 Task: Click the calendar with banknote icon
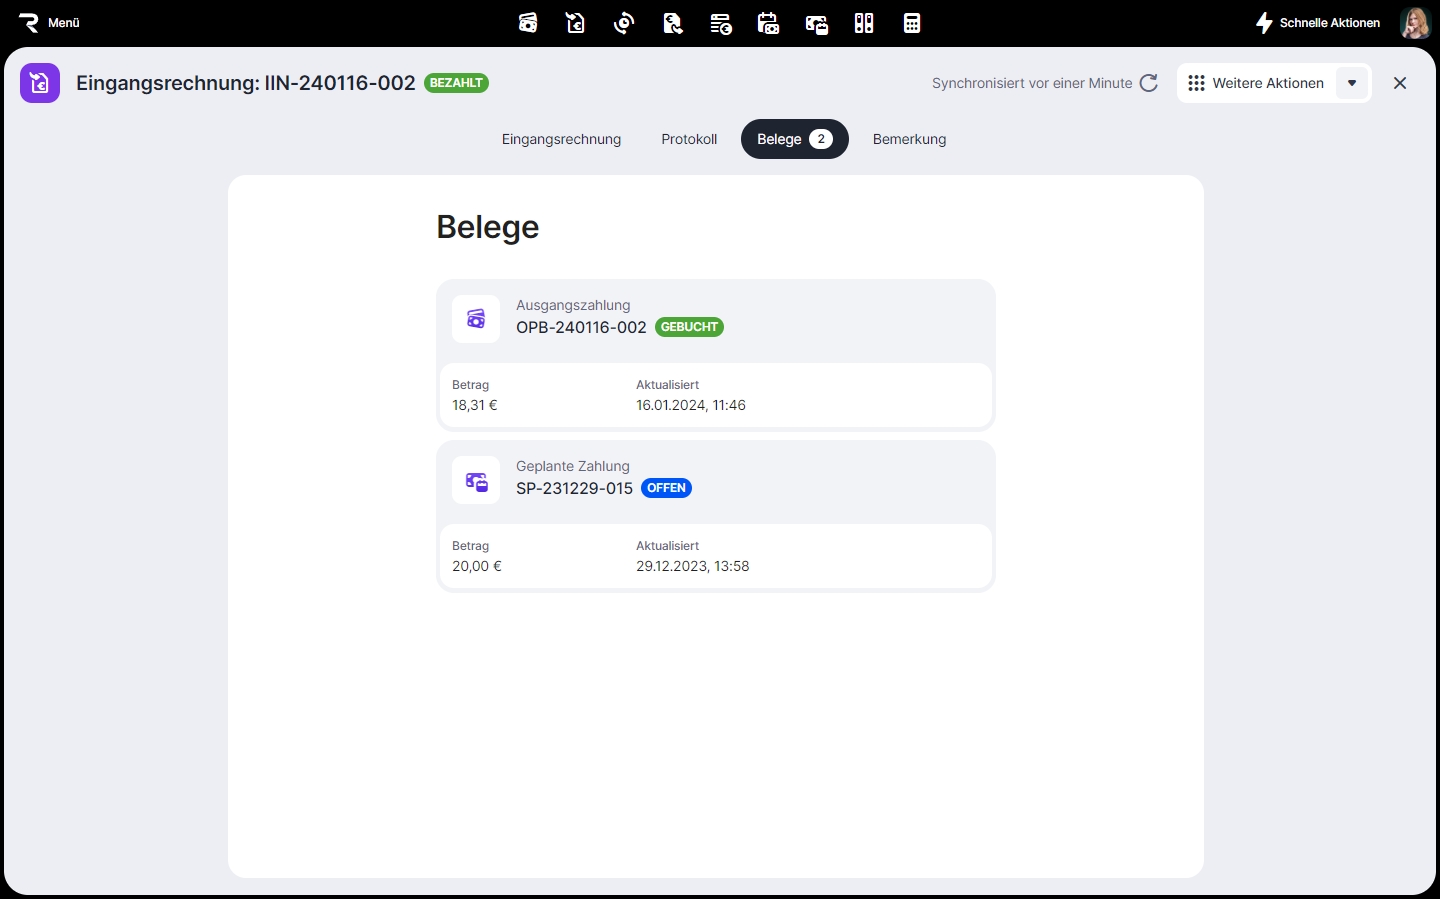coord(768,23)
